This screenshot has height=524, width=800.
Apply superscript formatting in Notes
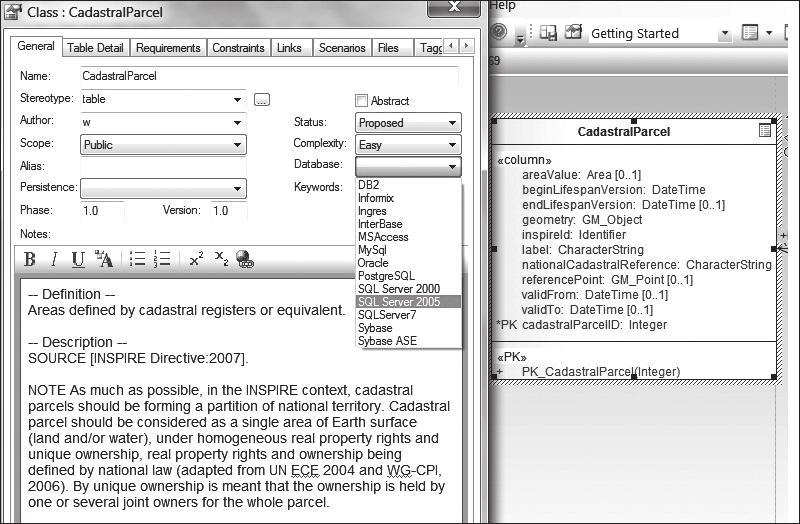click(x=196, y=259)
